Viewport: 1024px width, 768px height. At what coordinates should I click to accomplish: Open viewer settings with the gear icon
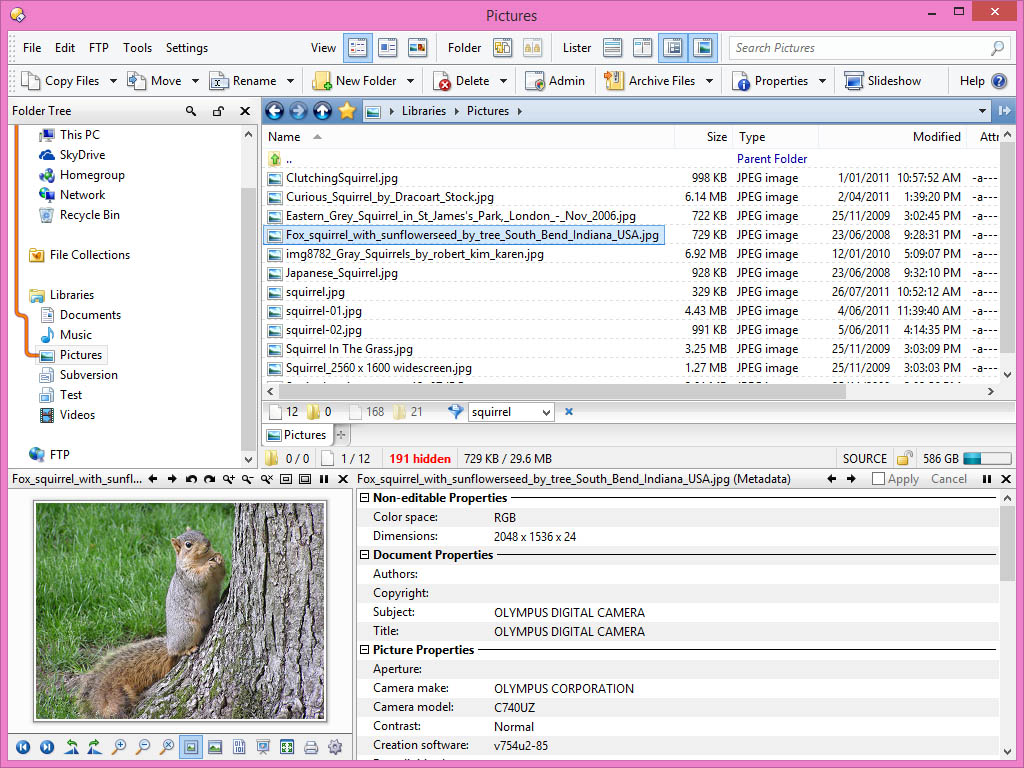pos(335,747)
